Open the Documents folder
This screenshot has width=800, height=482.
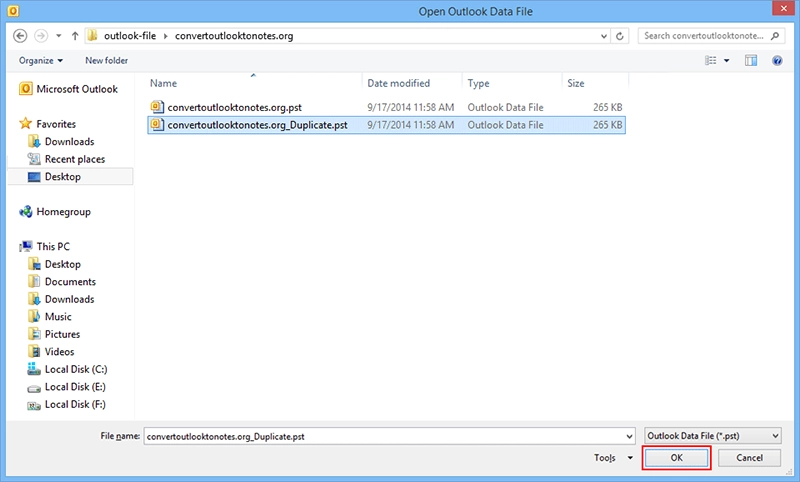(x=62, y=282)
